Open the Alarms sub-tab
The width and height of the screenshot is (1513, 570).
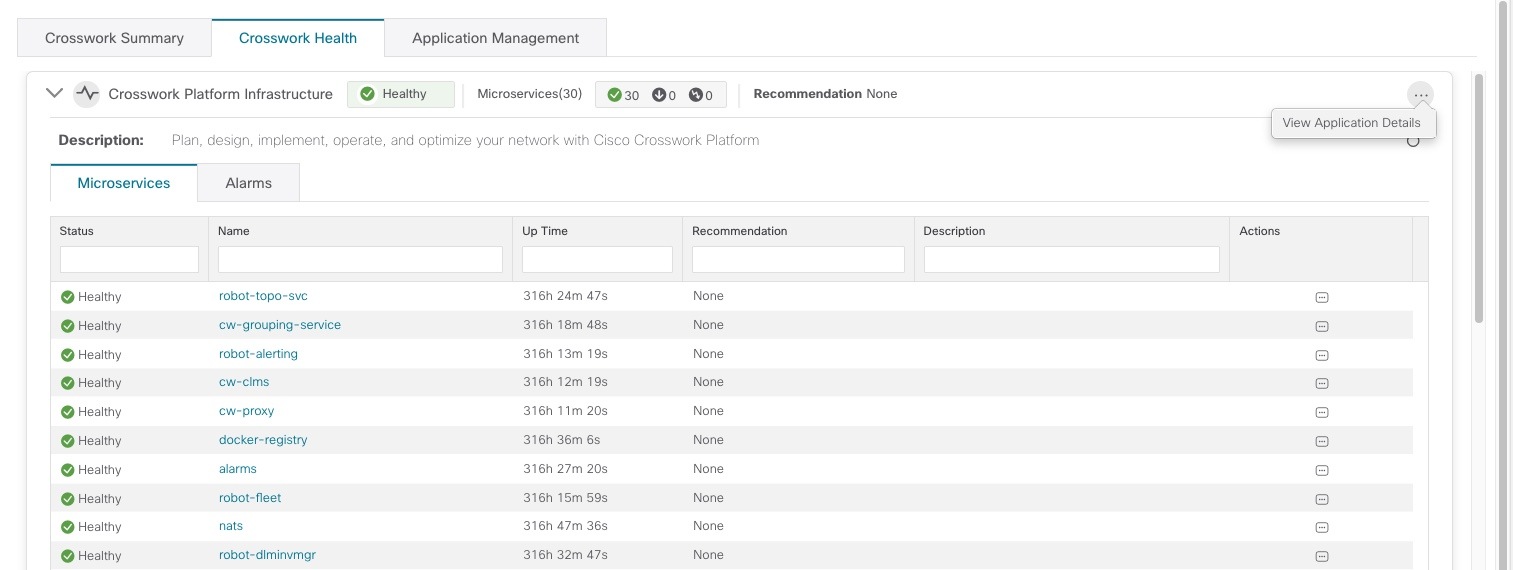pos(248,183)
